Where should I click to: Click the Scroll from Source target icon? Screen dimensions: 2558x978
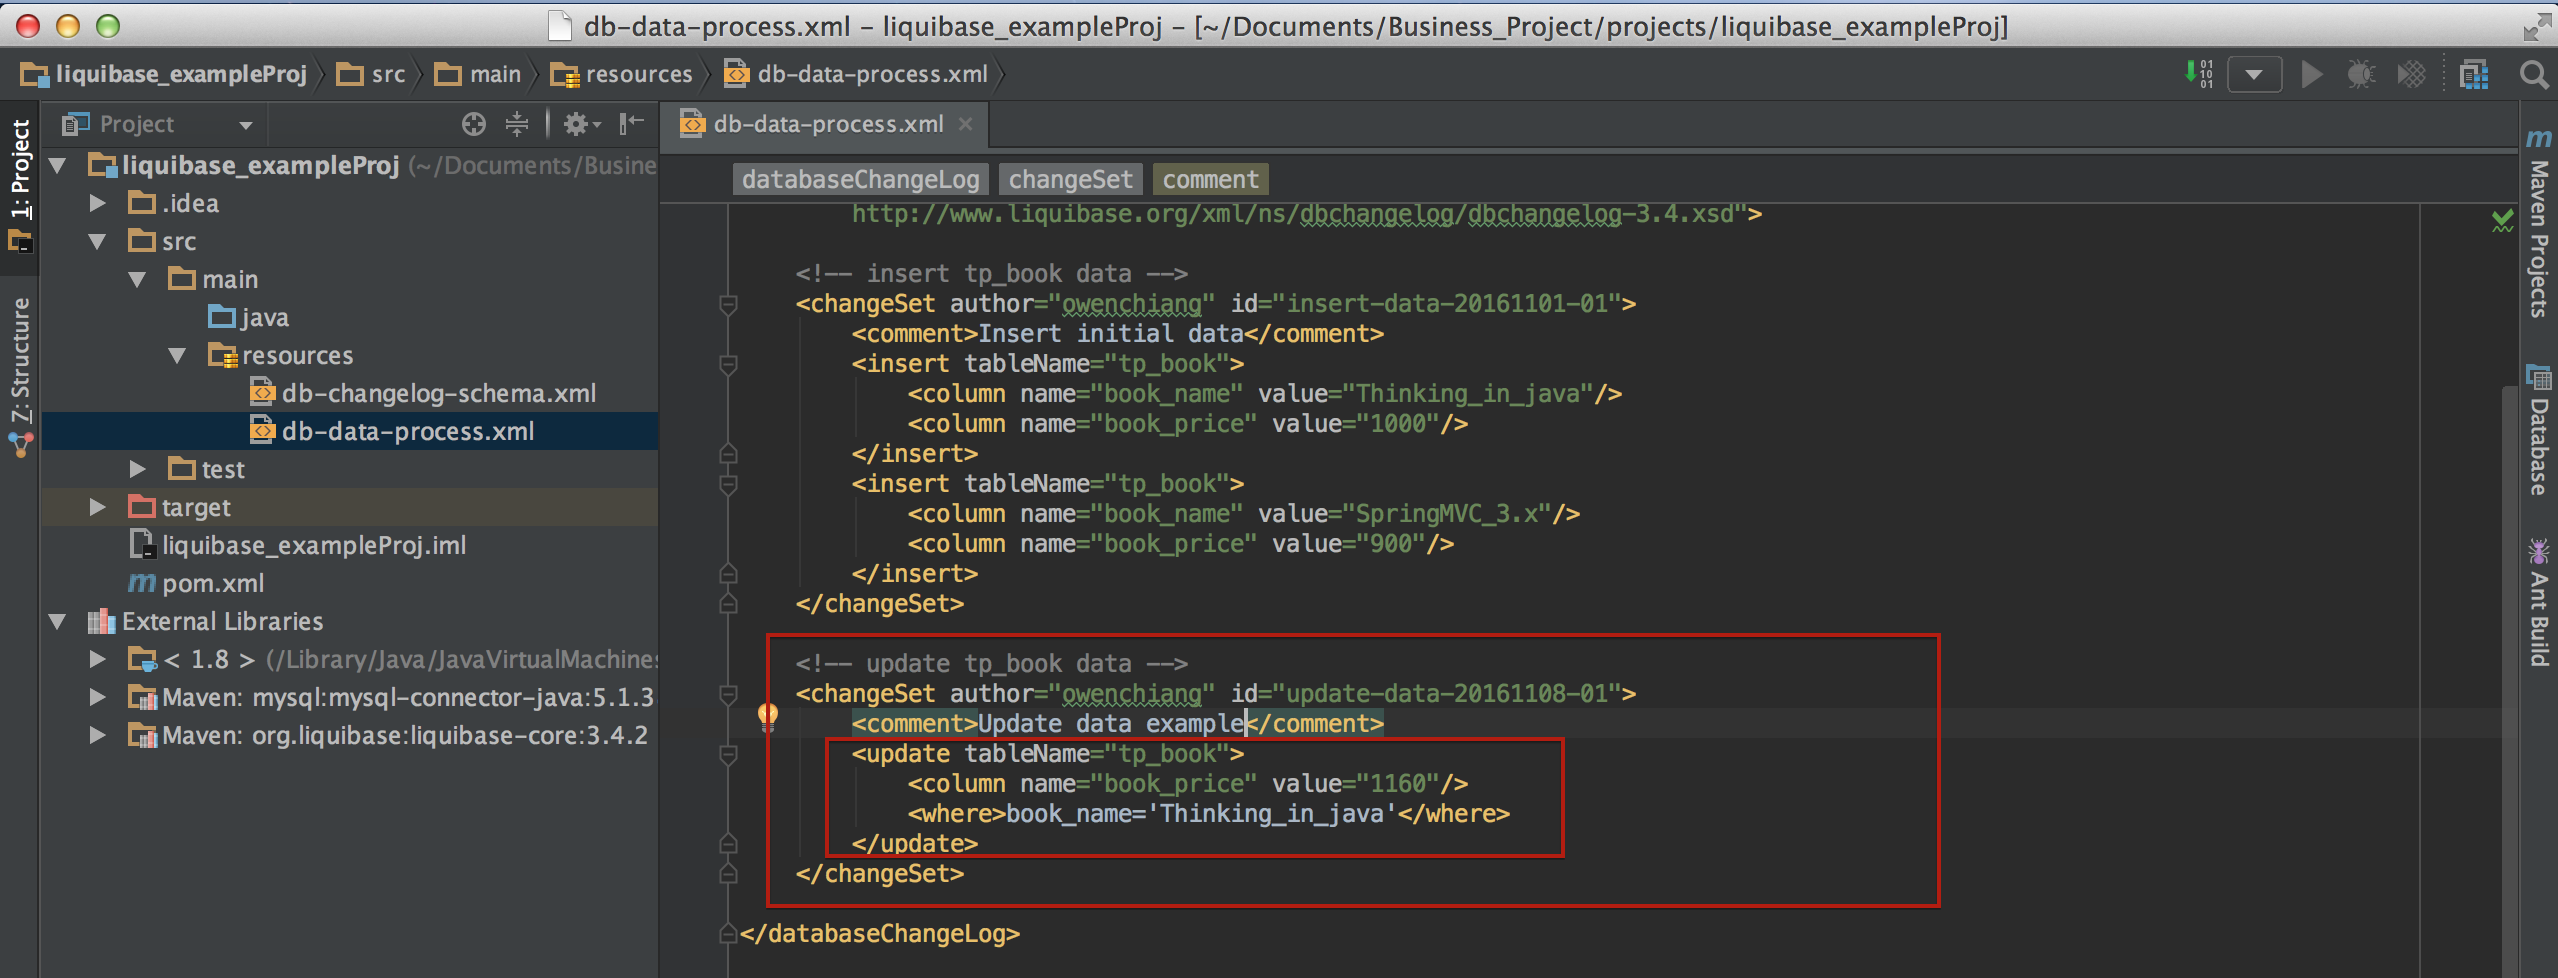pos(474,124)
